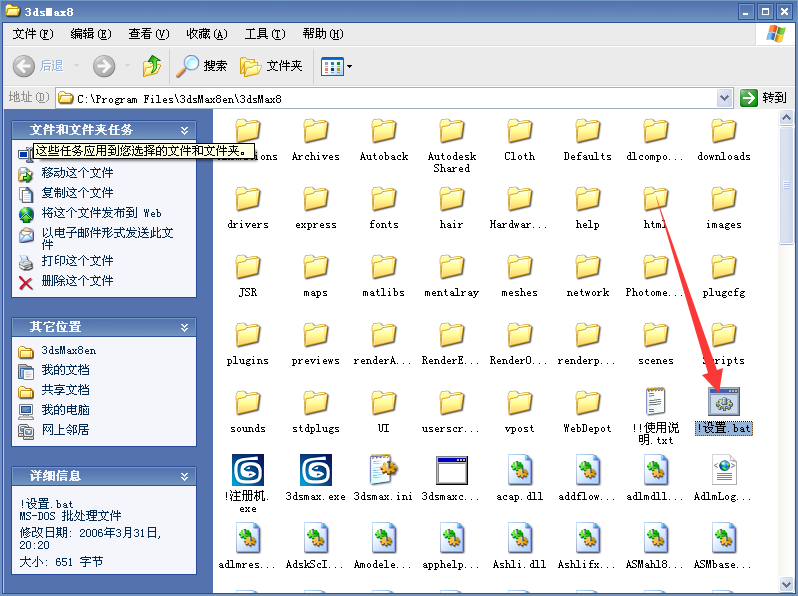The height and width of the screenshot is (596, 798).
Task: Select the !!使用说明.txt text file
Action: [x=656, y=416]
